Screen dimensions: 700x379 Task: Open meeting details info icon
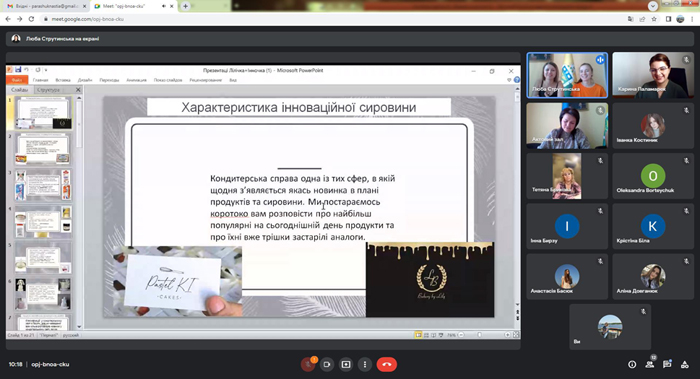tap(632, 364)
